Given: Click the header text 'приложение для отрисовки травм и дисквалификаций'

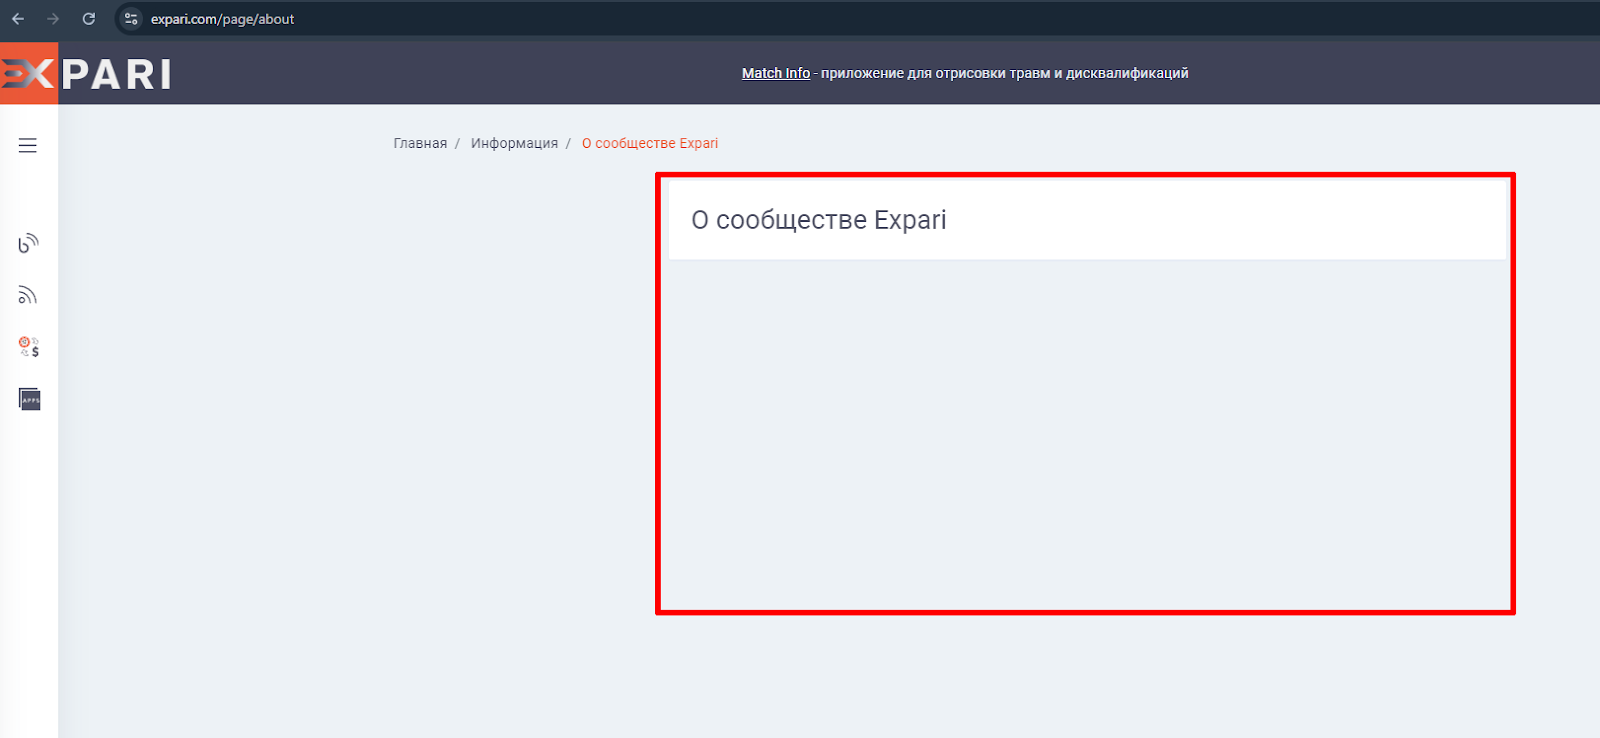Looking at the screenshot, I should pyautogui.click(x=1005, y=73).
